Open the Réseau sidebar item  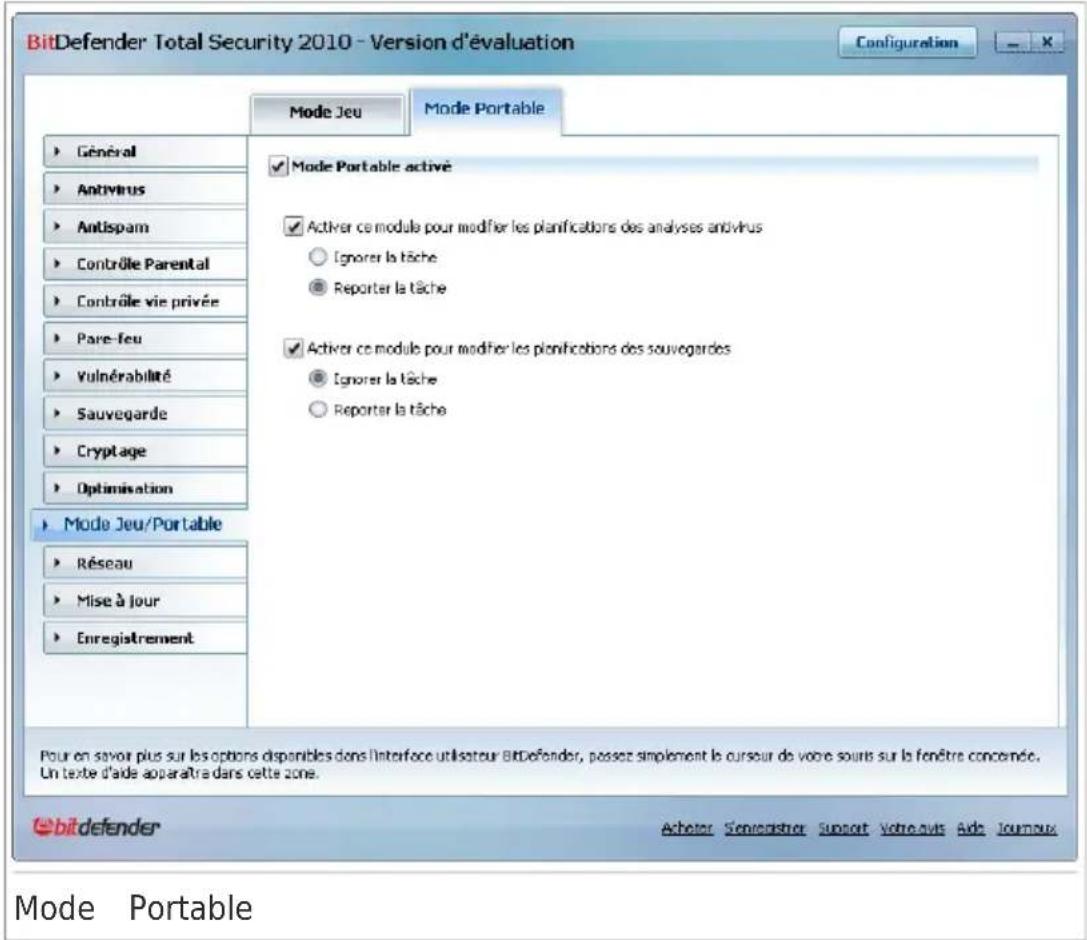pyautogui.click(x=145, y=563)
